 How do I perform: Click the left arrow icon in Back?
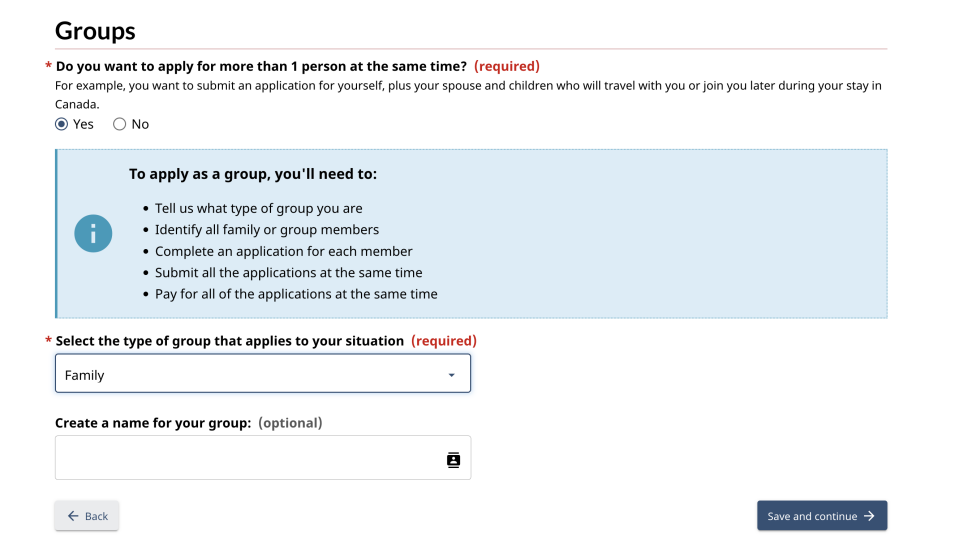(x=73, y=516)
